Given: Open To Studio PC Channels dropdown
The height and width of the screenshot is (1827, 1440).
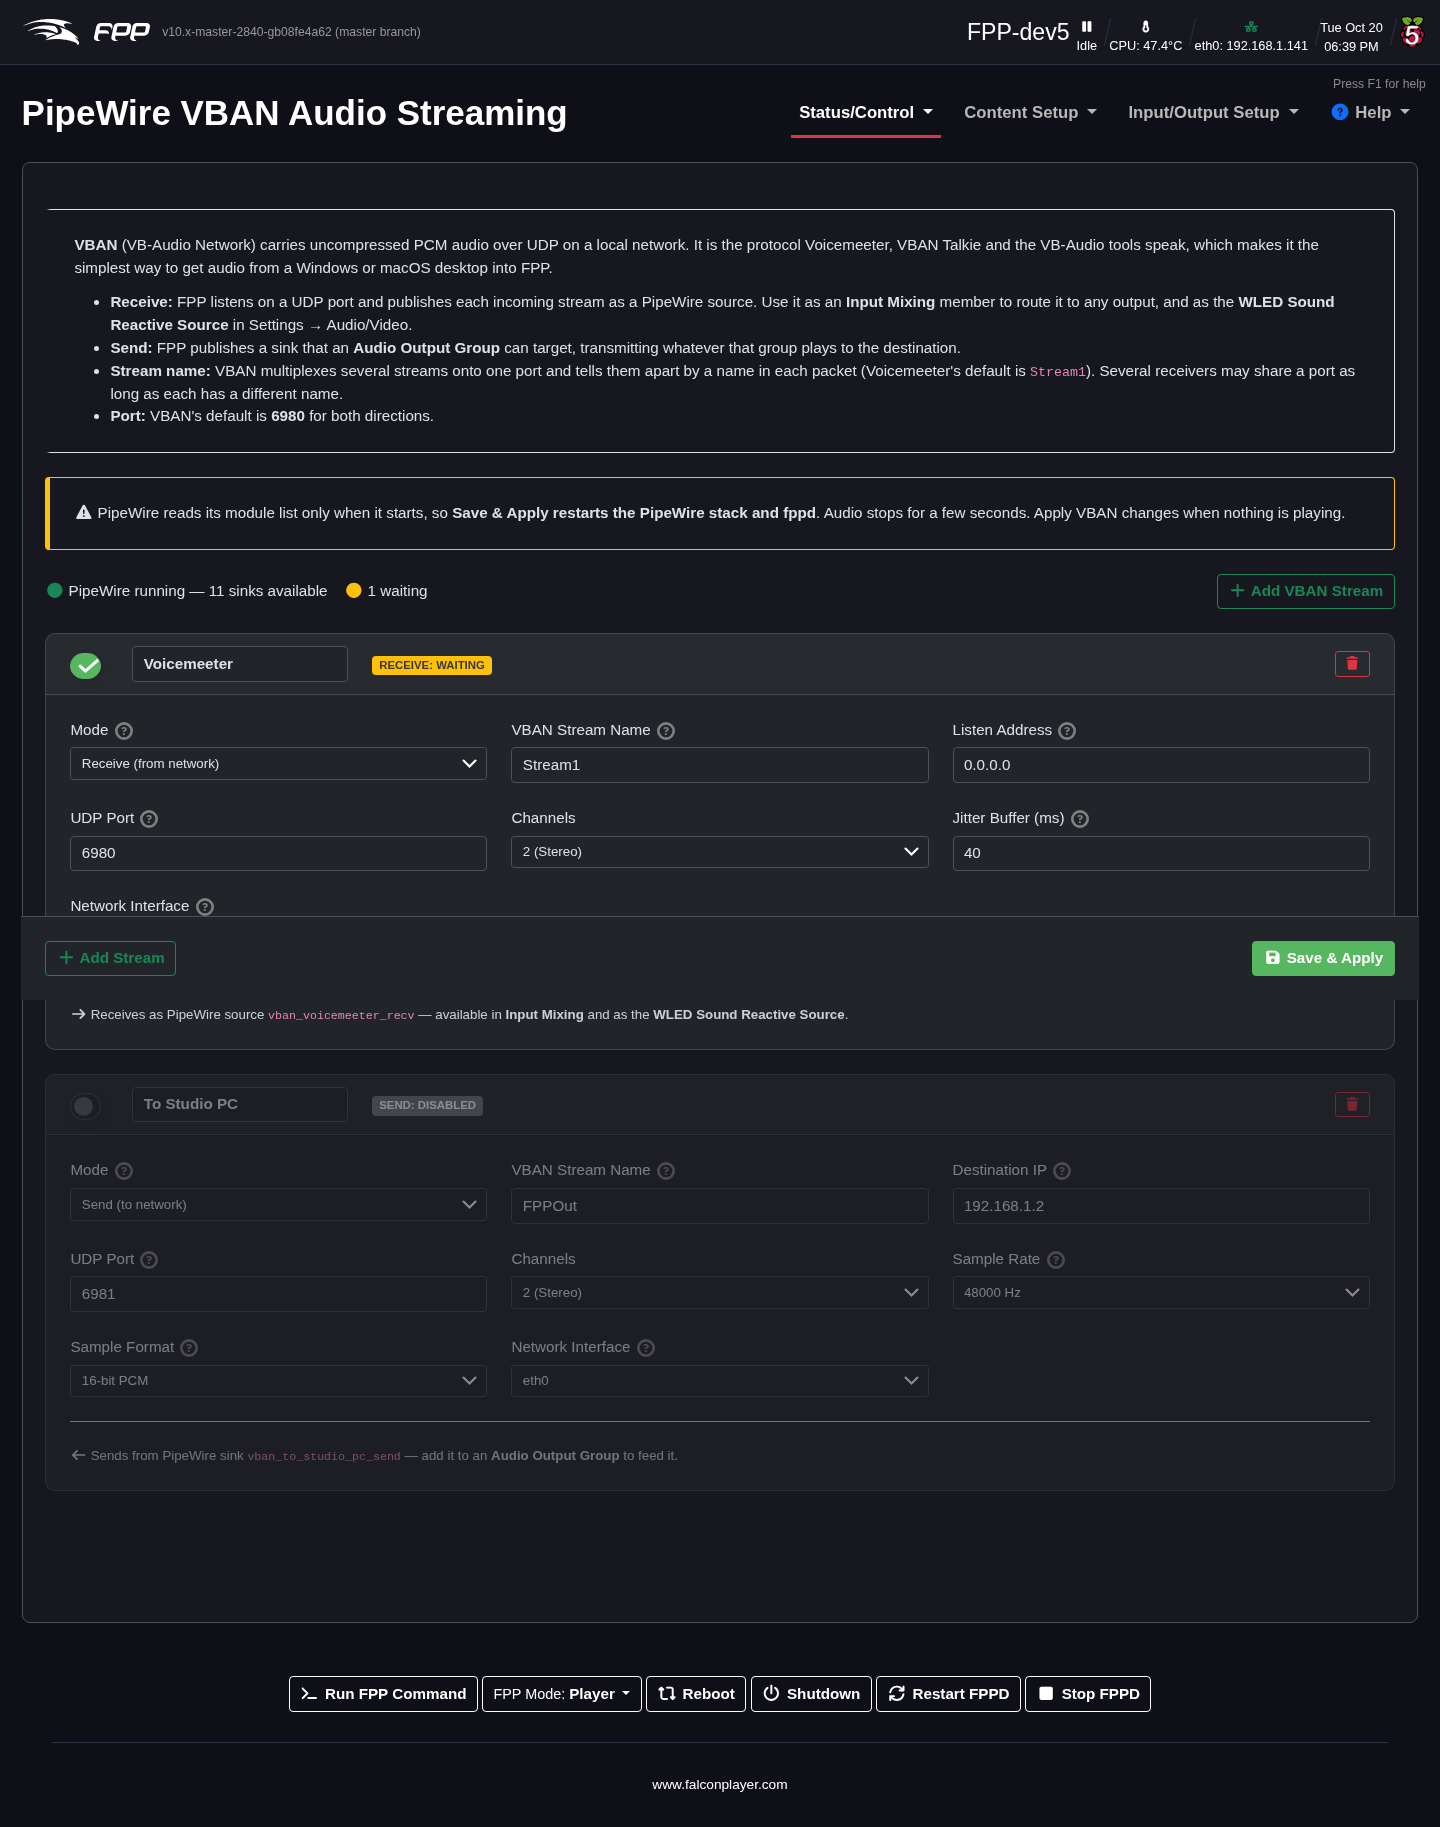Looking at the screenshot, I should coord(719,1293).
